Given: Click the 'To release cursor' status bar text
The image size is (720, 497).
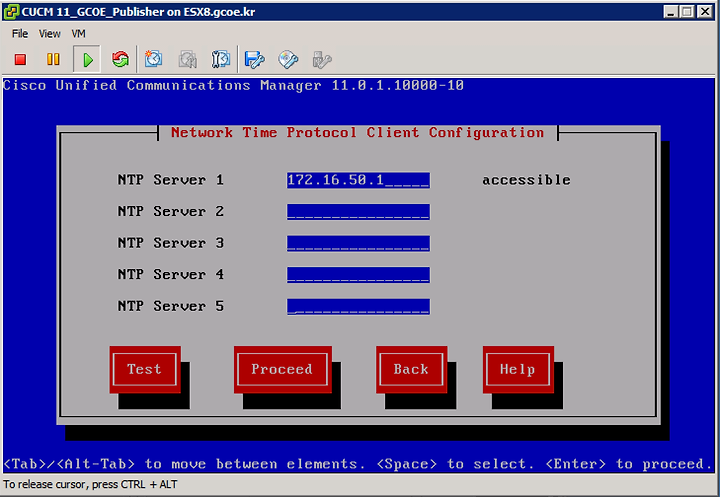Looking at the screenshot, I should tap(90, 485).
